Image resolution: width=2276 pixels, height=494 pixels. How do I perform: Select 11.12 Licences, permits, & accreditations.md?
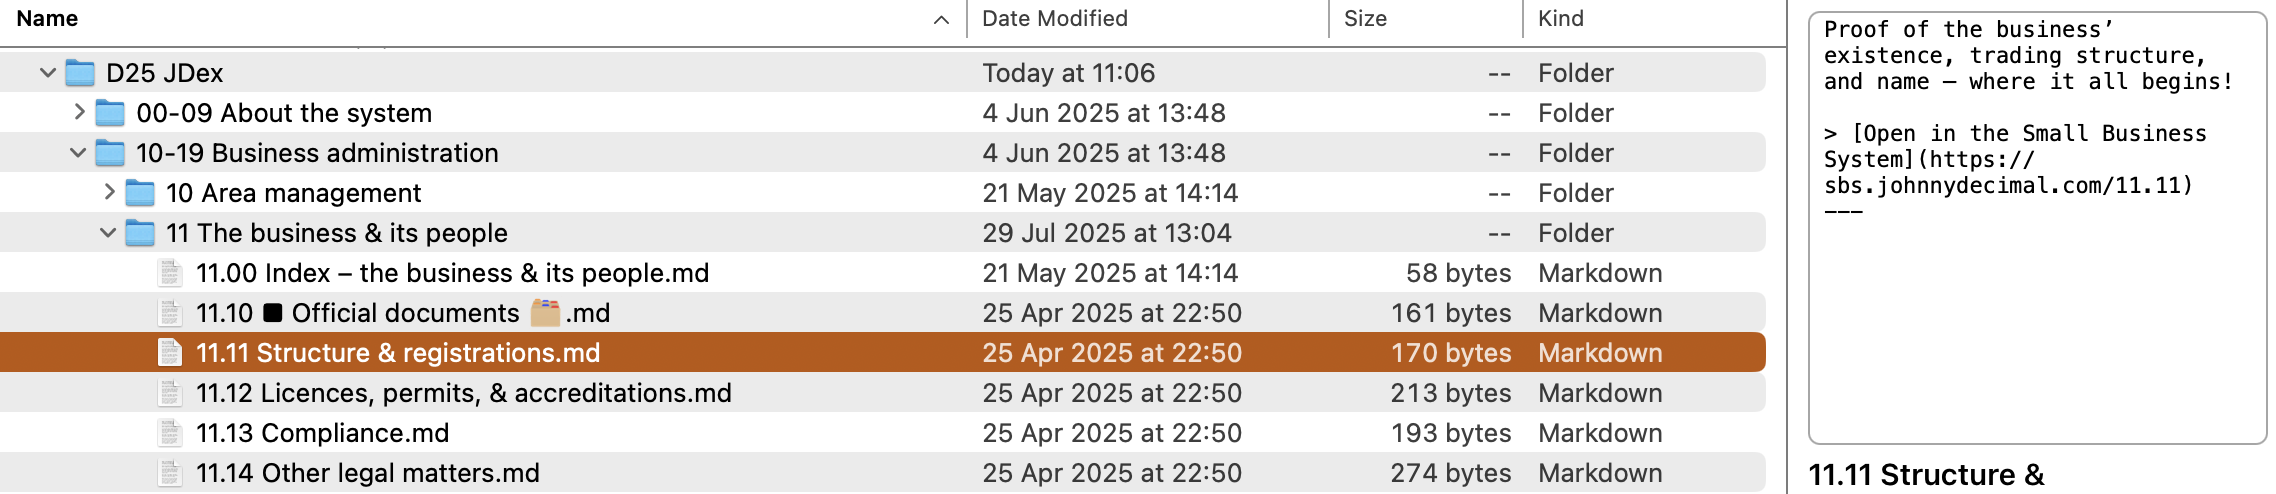point(463,393)
